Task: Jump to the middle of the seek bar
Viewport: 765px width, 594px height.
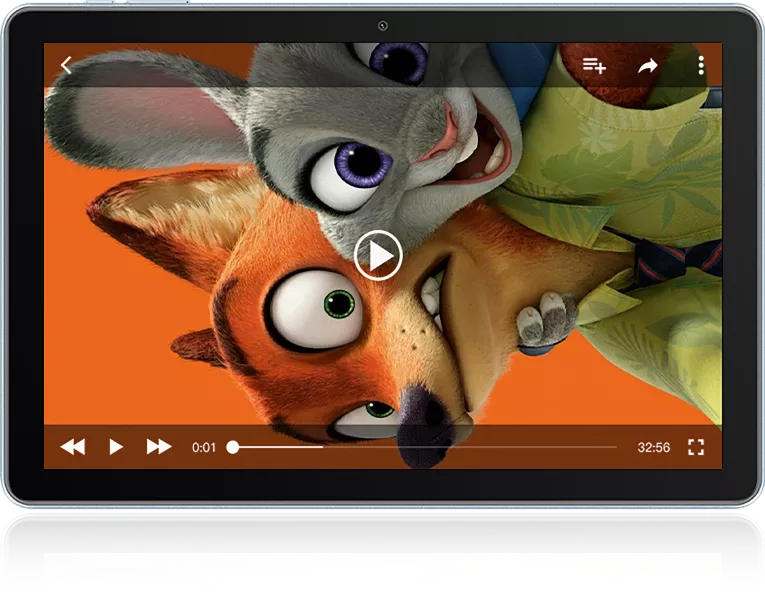Action: (425, 447)
